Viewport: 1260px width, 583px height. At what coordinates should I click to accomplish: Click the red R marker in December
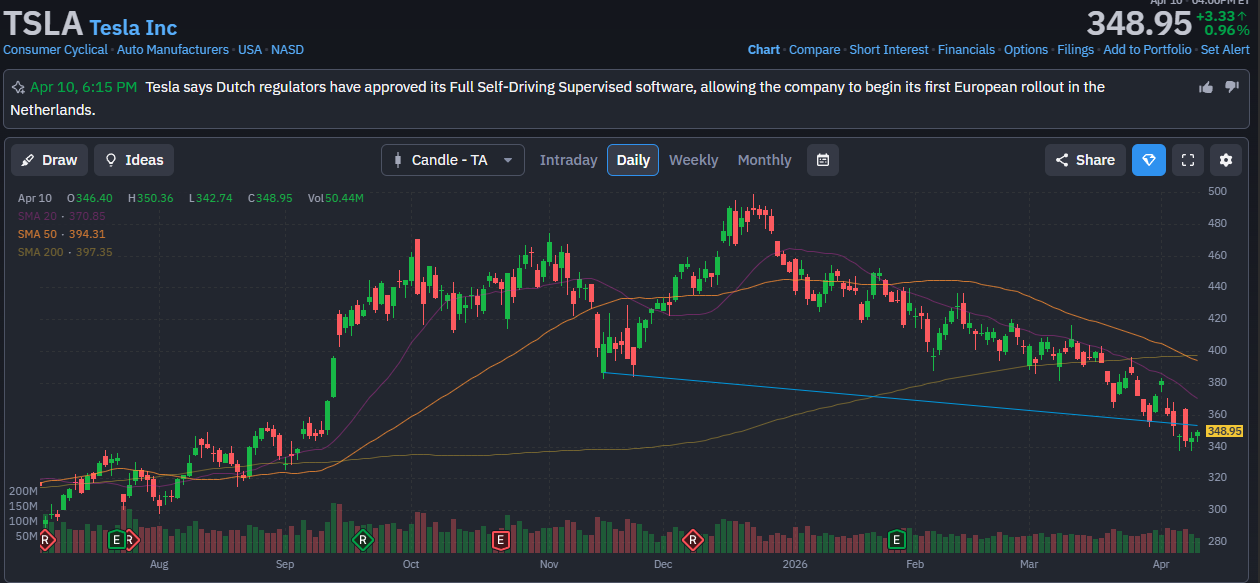(x=691, y=540)
